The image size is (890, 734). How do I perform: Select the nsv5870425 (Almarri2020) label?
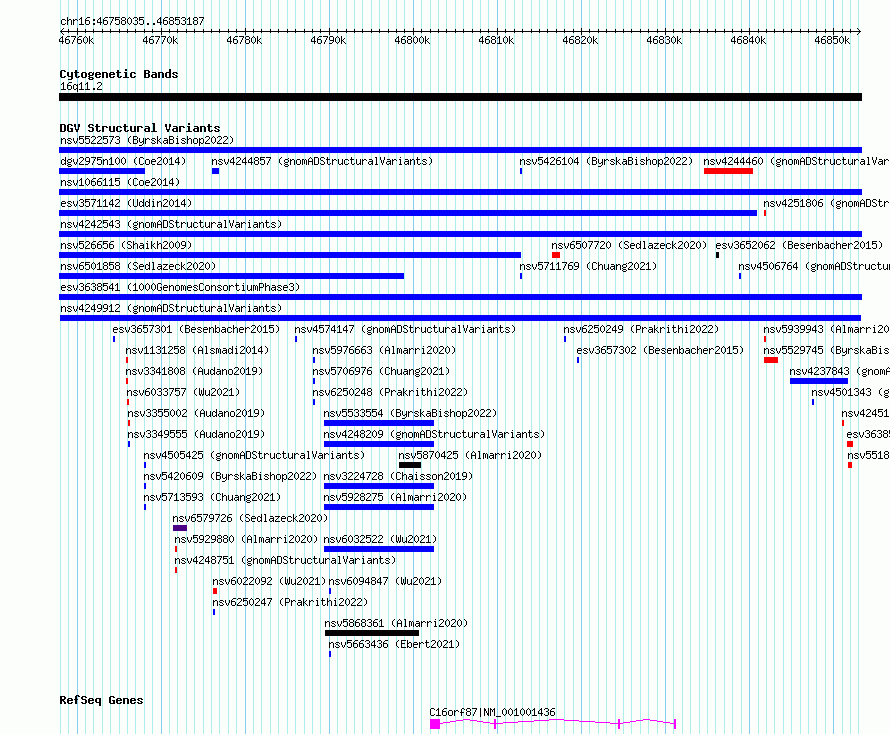(x=470, y=455)
